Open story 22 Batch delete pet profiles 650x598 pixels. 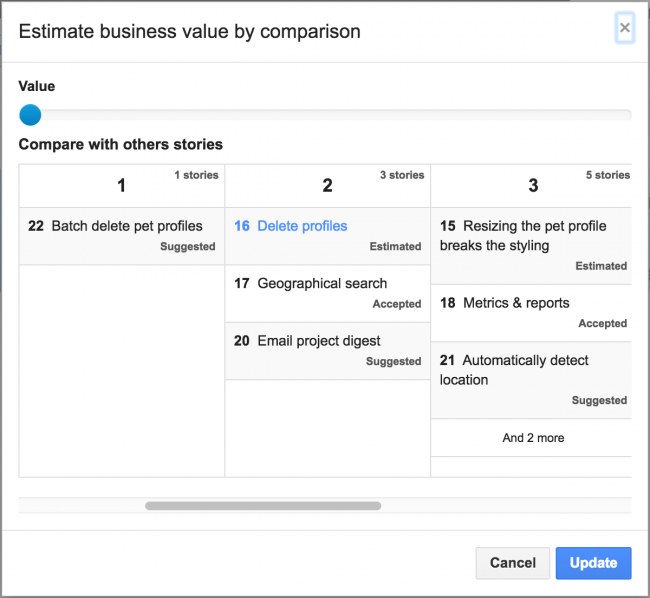[x=121, y=236]
